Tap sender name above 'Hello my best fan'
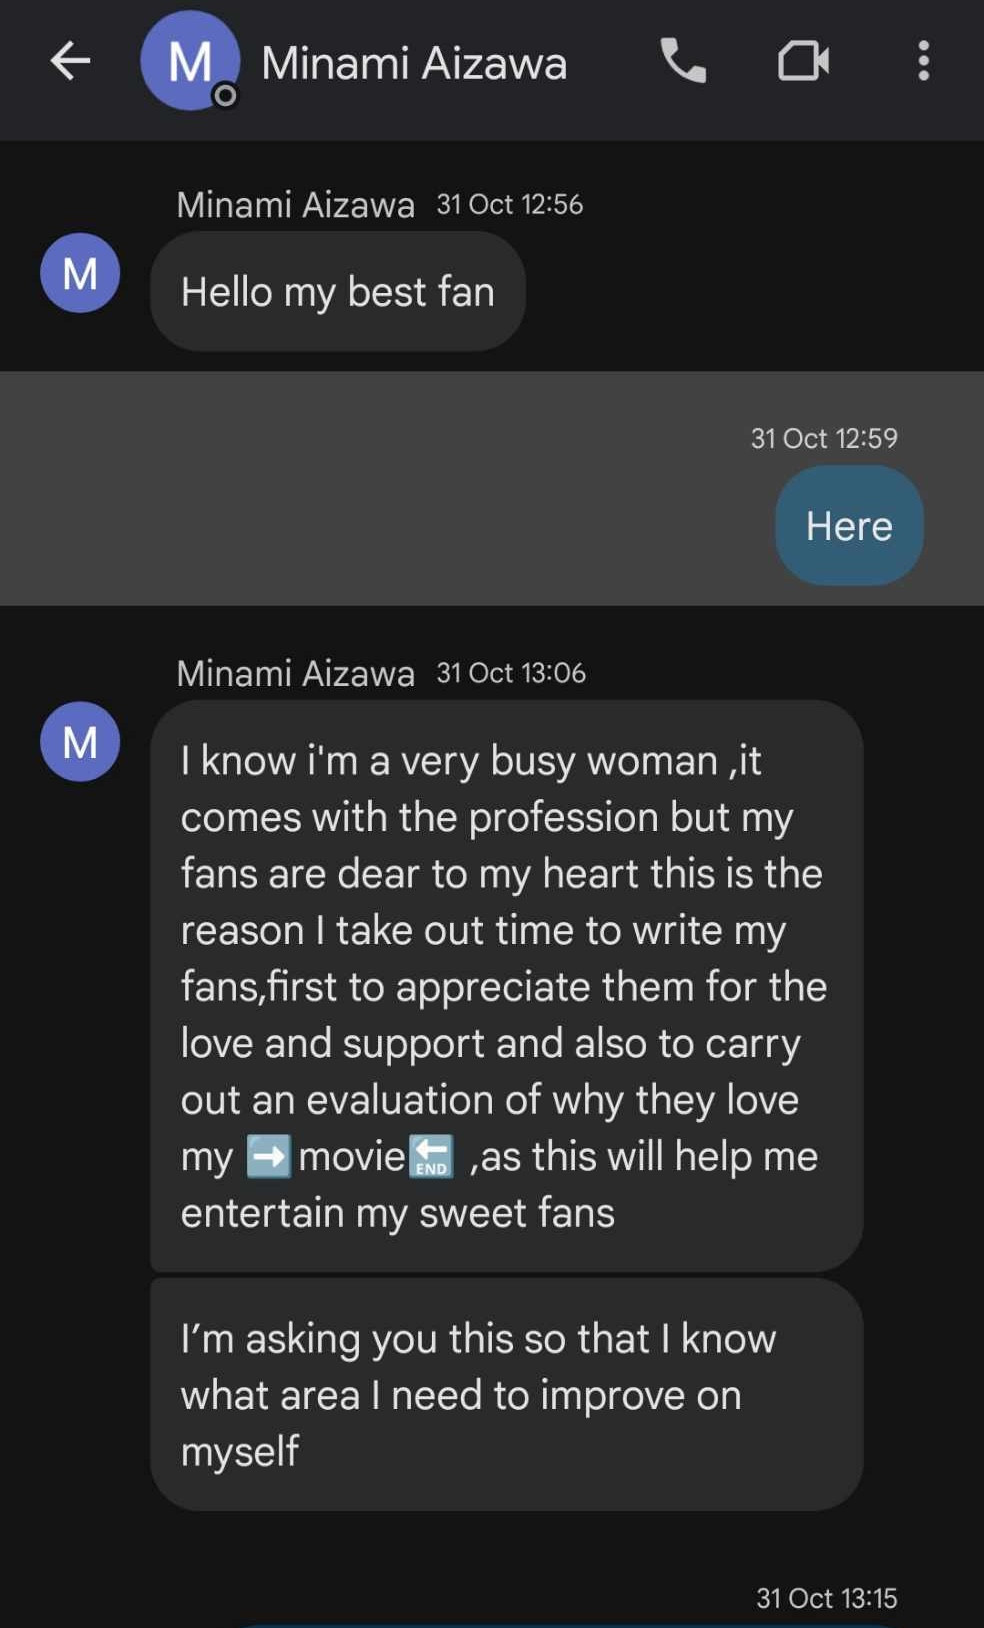 [x=295, y=205]
